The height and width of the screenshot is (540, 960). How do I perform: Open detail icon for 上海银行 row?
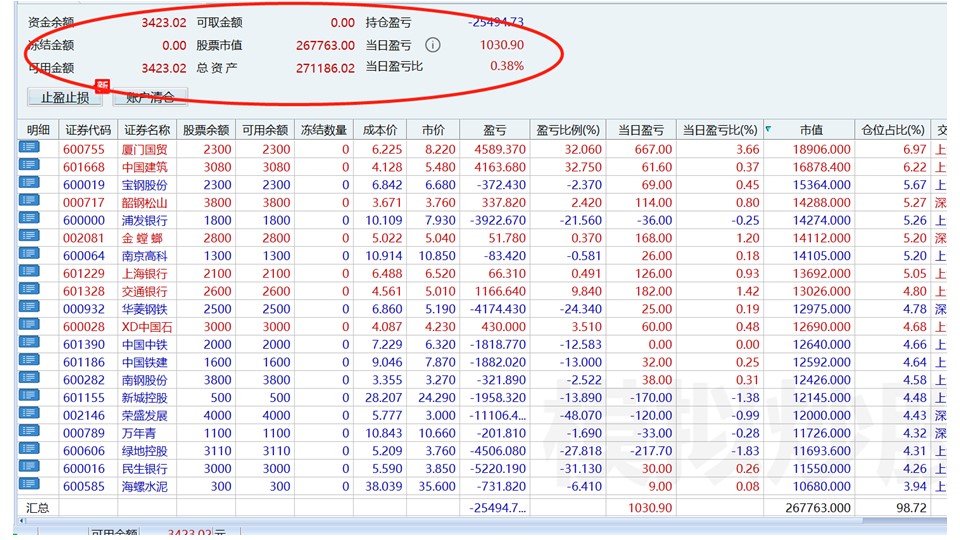click(x=29, y=271)
